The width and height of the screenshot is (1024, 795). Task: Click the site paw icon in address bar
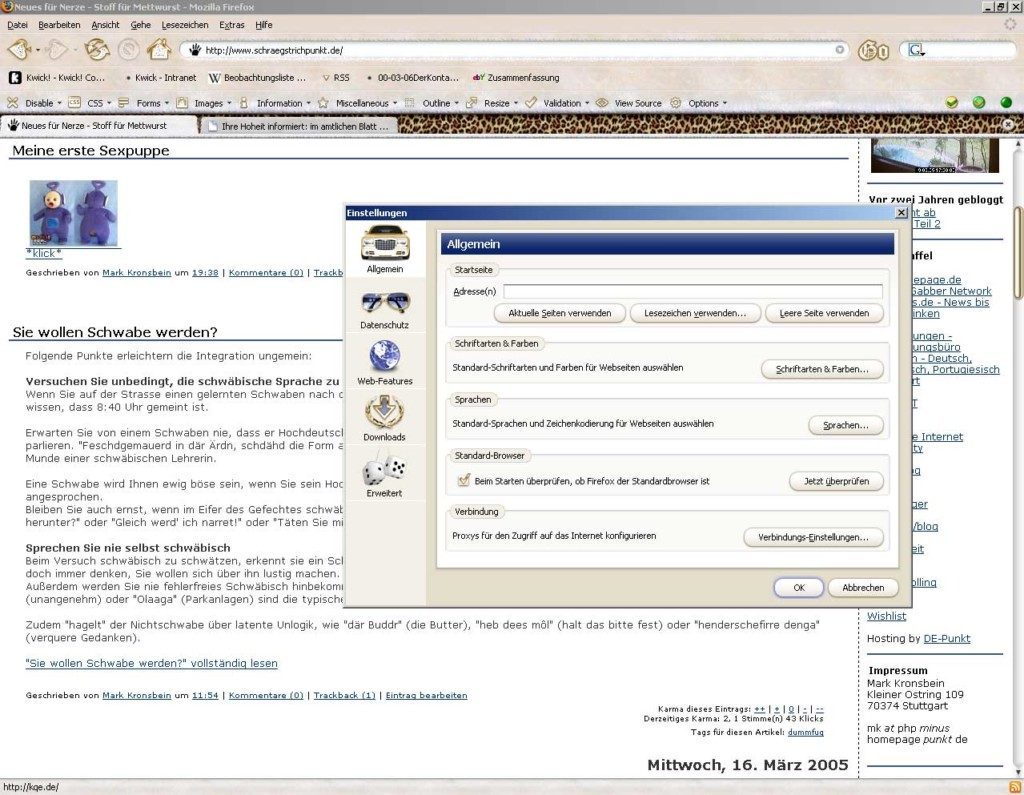tap(195, 50)
